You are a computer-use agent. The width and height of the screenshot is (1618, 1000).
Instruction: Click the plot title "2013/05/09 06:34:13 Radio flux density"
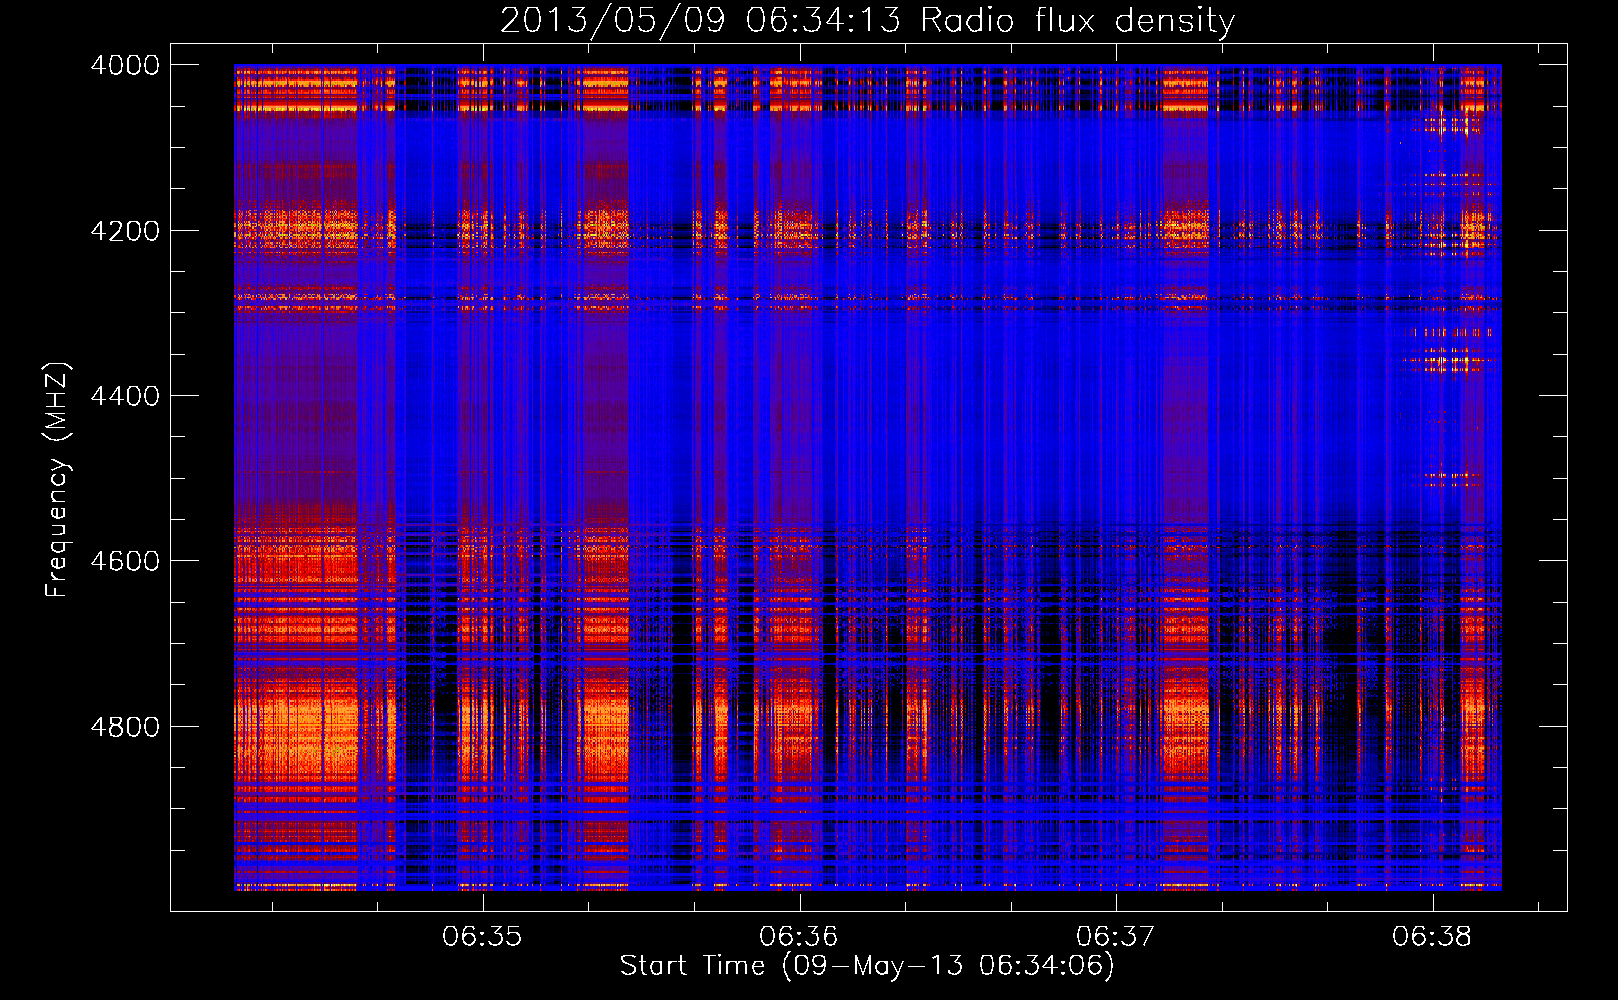867,20
